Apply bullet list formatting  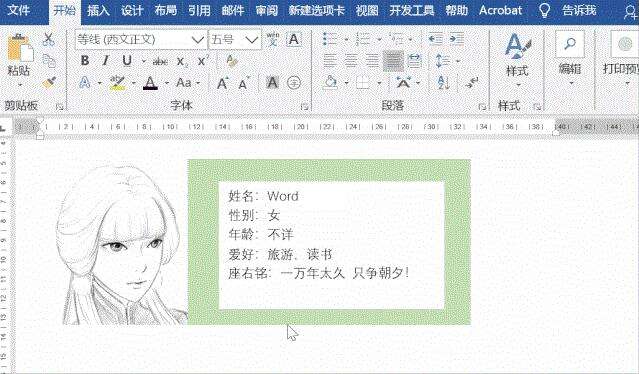tap(330, 39)
